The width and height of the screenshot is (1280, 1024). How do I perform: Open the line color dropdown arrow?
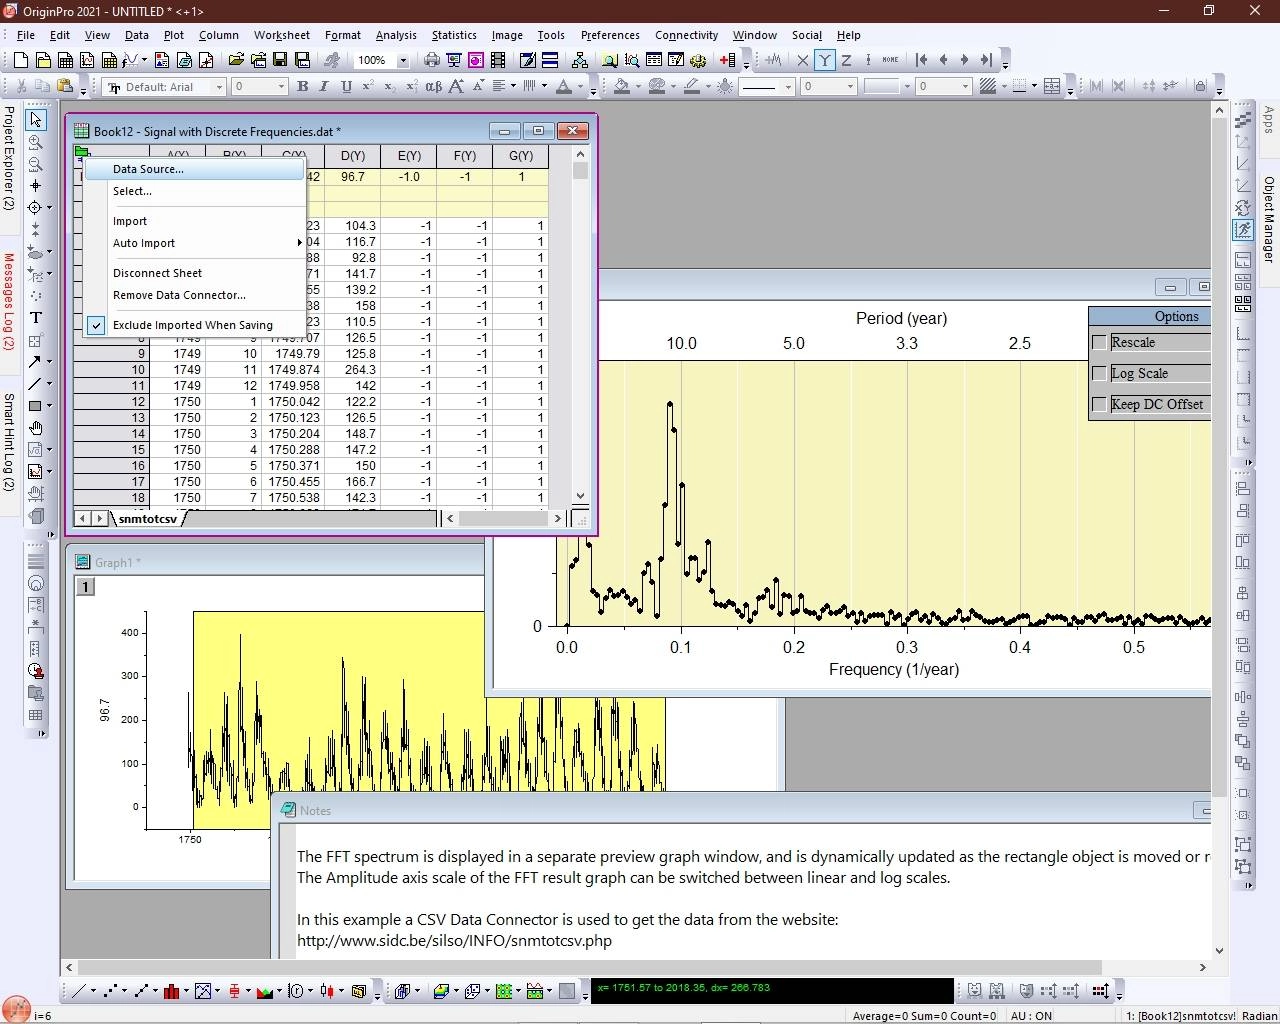pos(708,87)
